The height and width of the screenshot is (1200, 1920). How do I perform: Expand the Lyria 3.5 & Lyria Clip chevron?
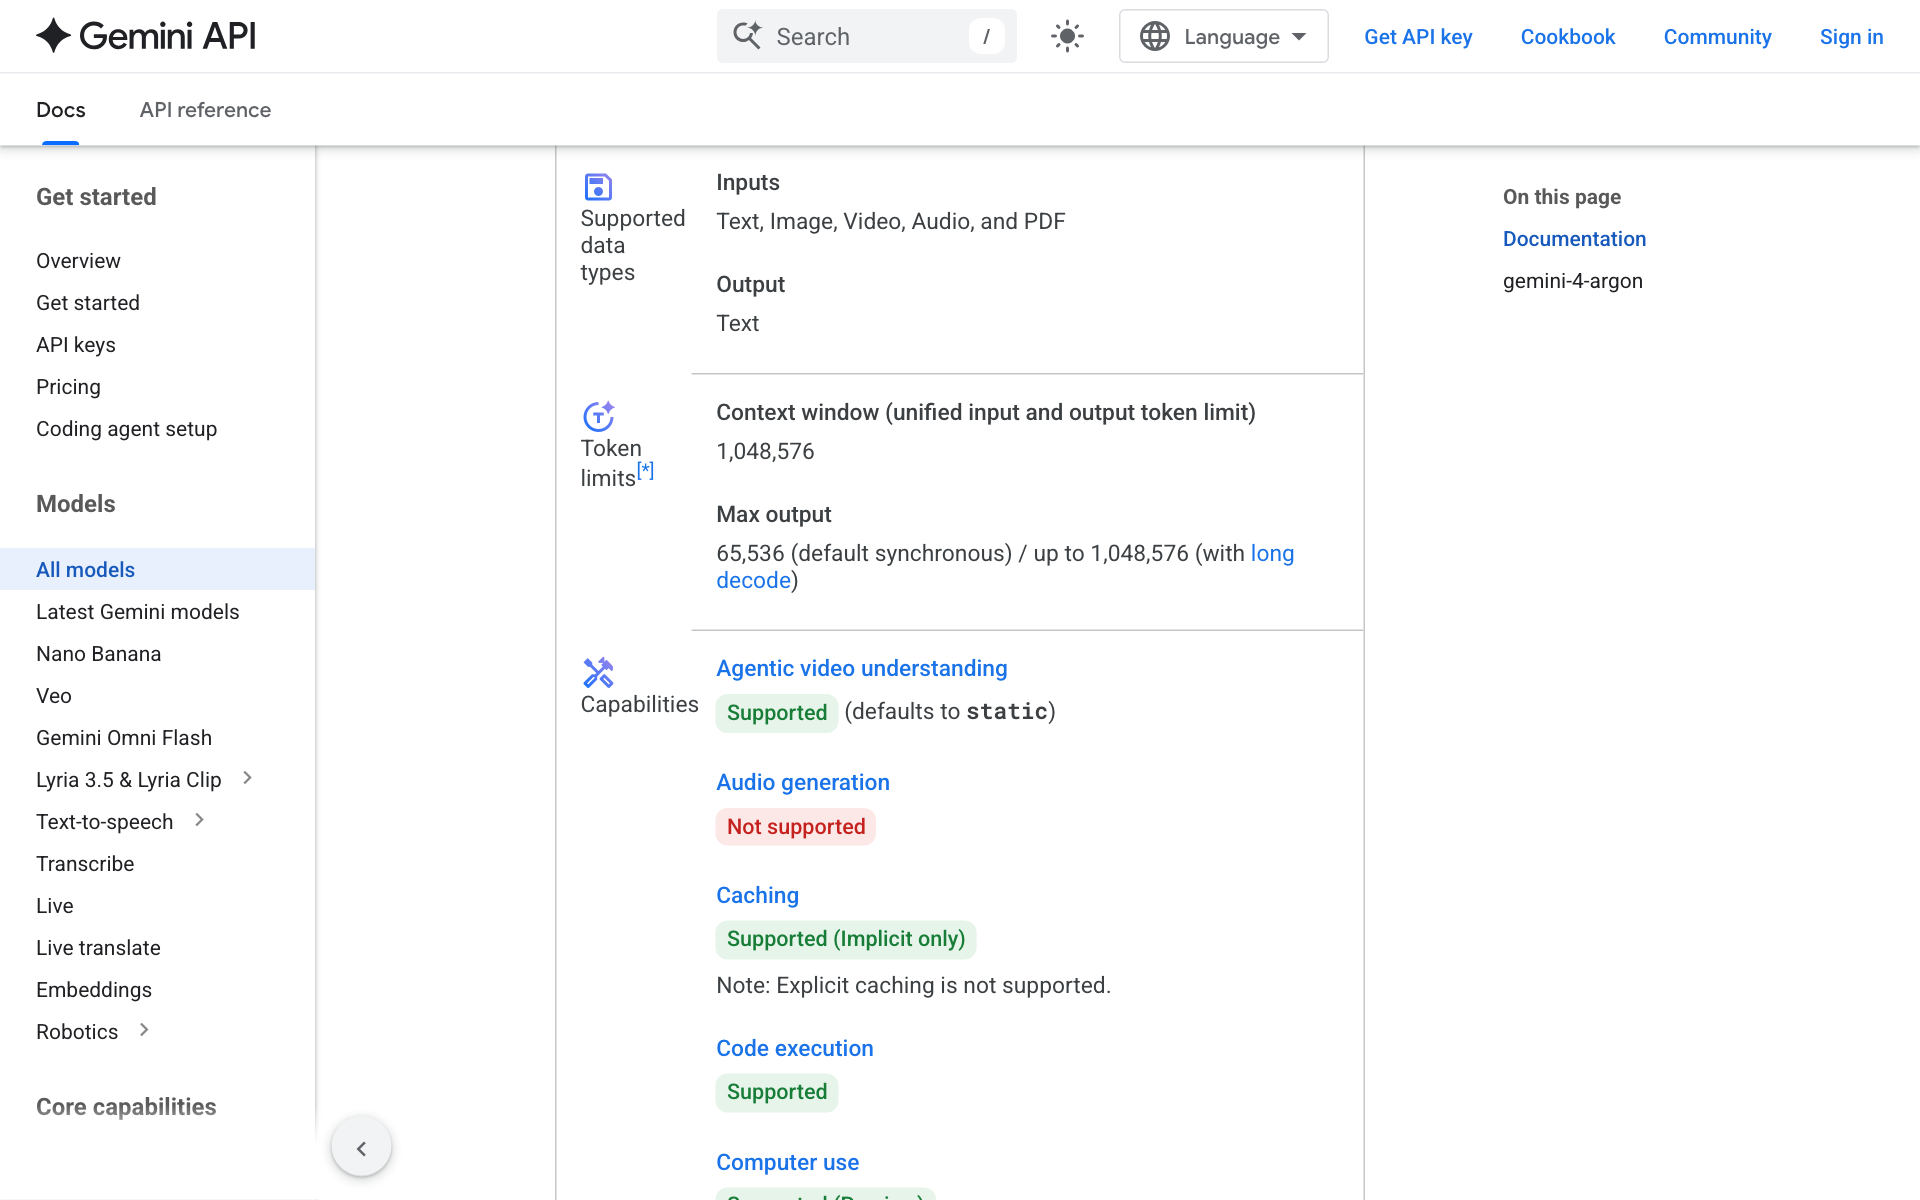(x=247, y=778)
